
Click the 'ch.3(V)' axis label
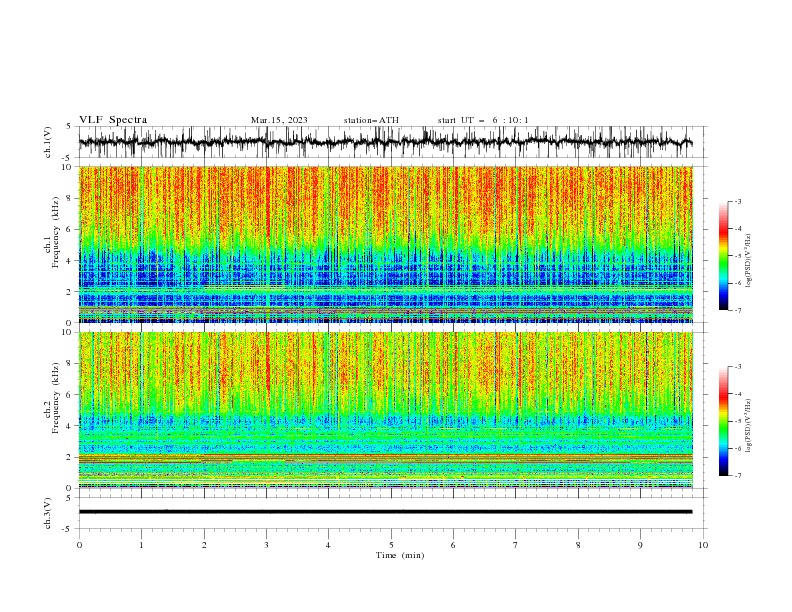[48, 513]
